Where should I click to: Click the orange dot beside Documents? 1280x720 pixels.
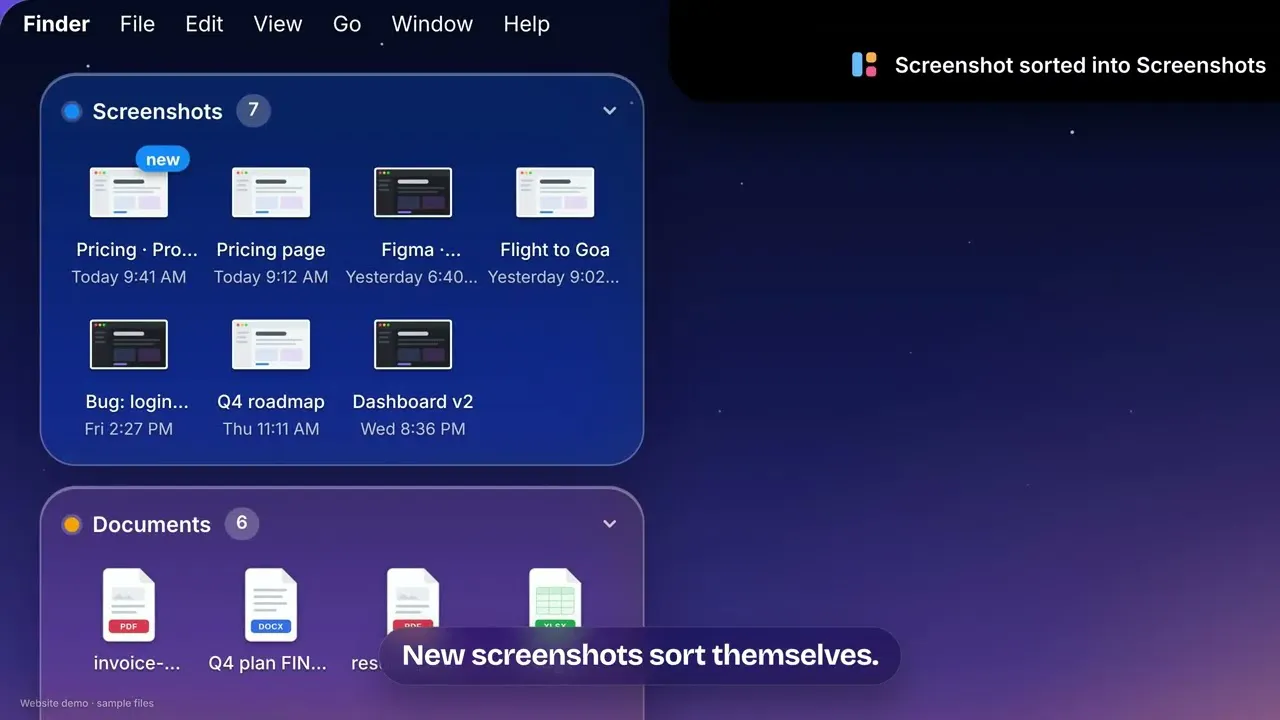click(72, 524)
